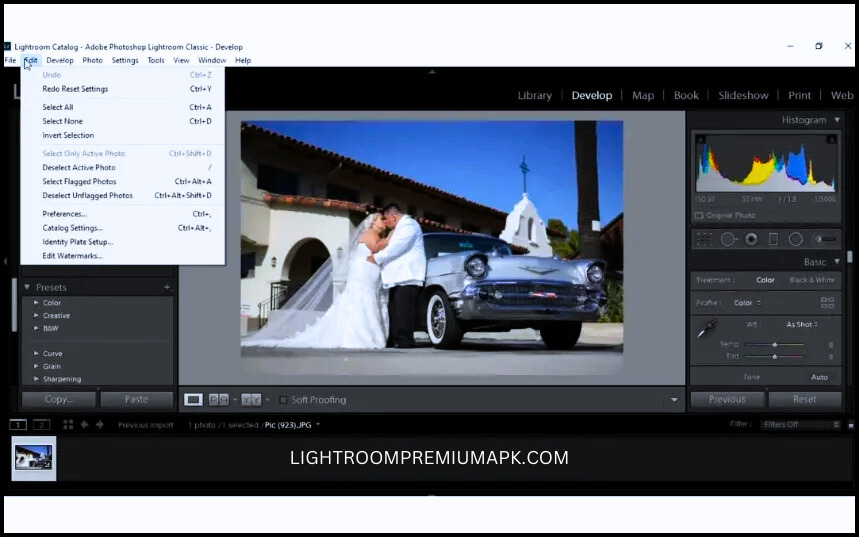Switch to Loupe view in toolbar
The height and width of the screenshot is (537, 859).
point(193,400)
